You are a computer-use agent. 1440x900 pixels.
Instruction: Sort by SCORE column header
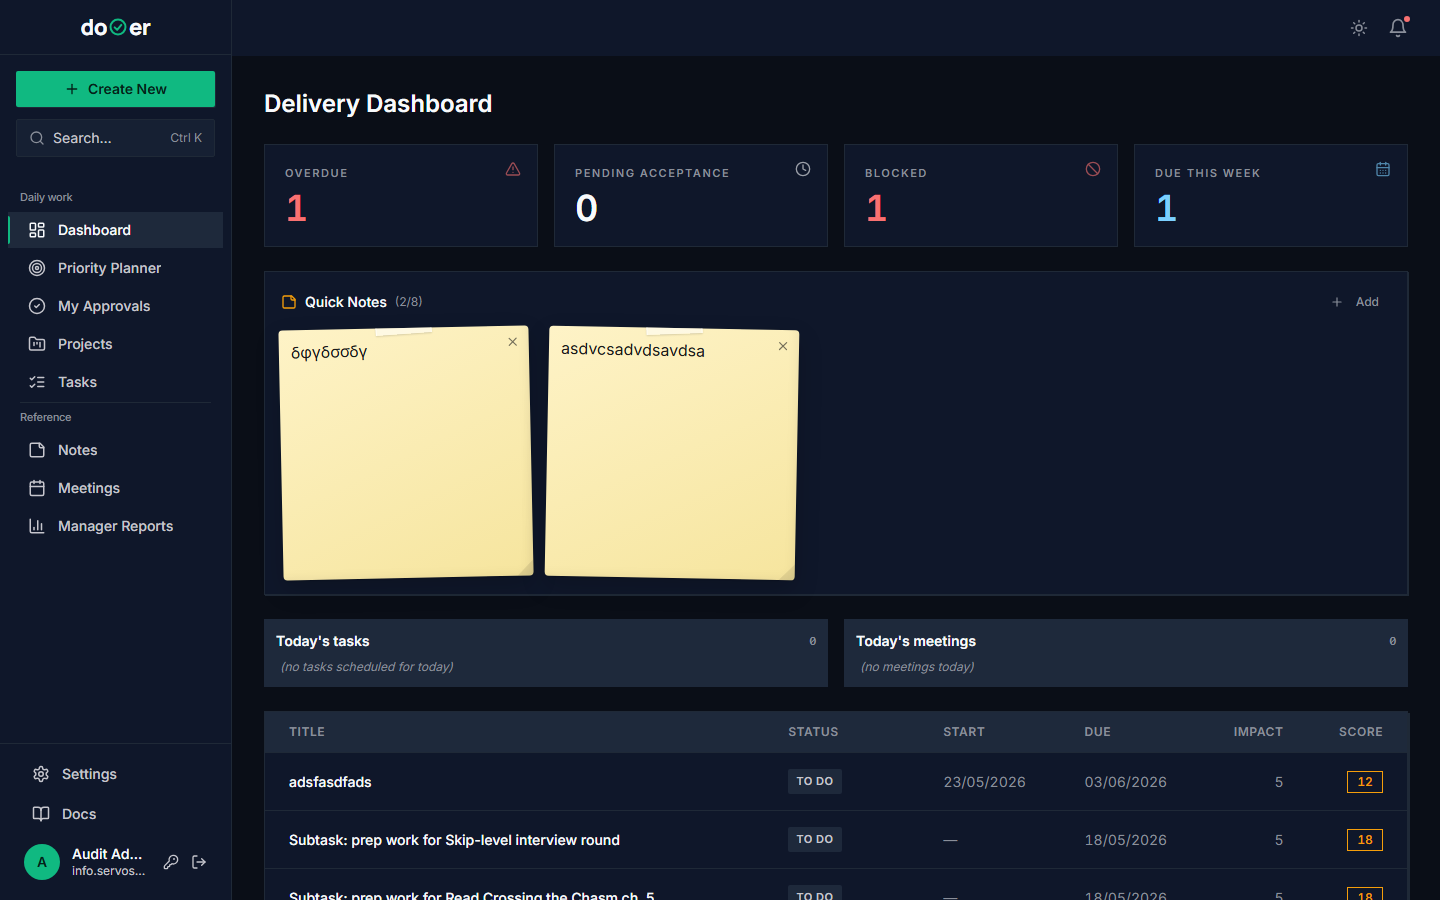coord(1361,732)
